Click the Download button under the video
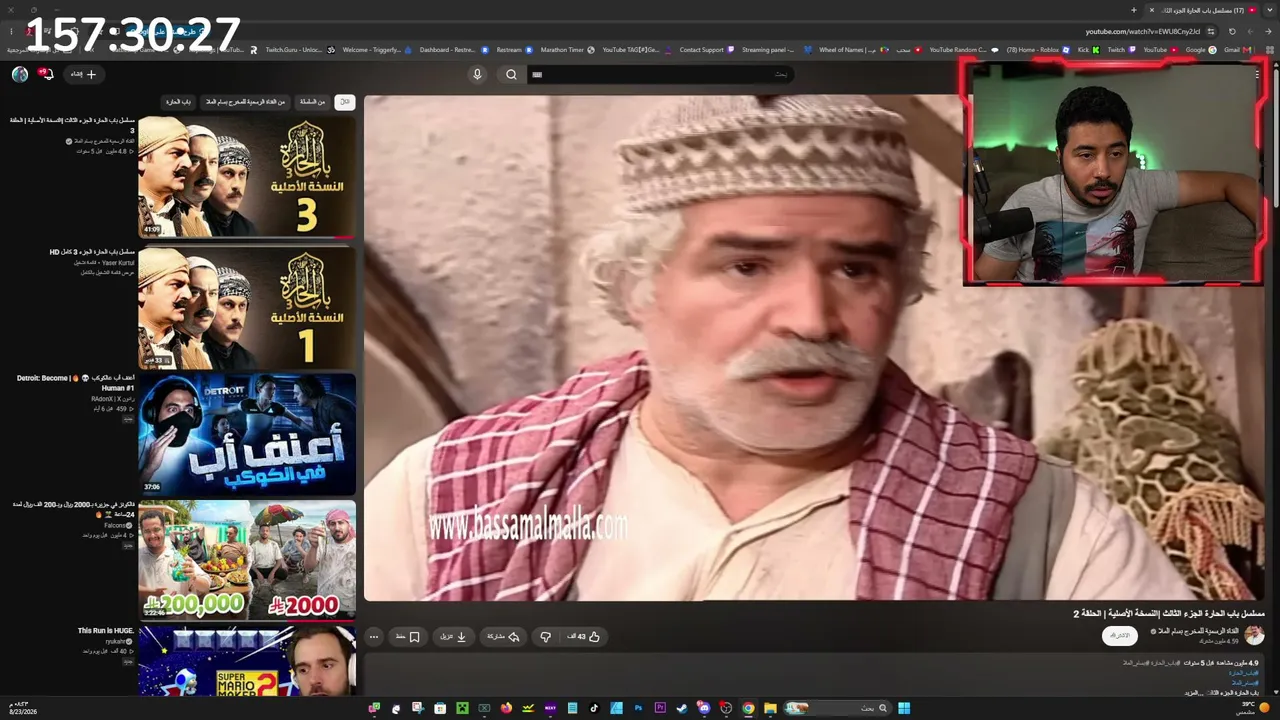This screenshot has height=720, width=1280. click(454, 636)
